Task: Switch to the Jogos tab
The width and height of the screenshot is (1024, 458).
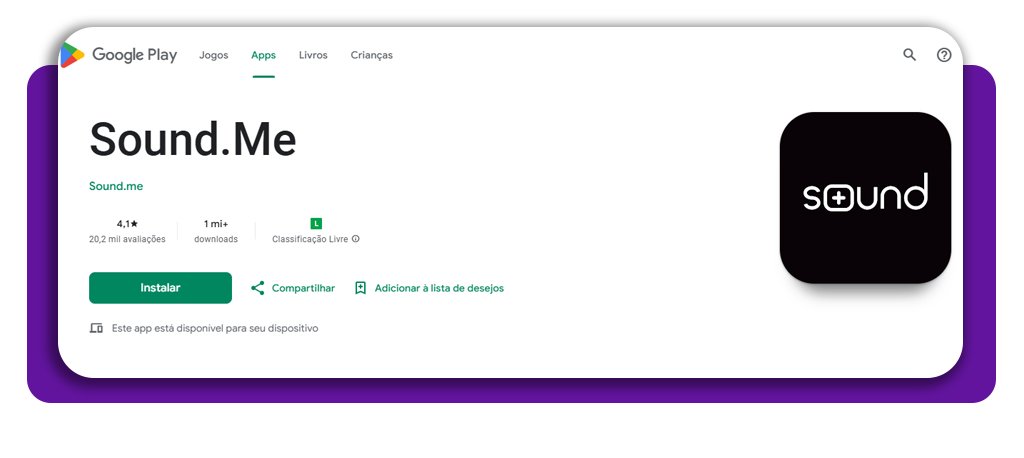Action: click(213, 55)
